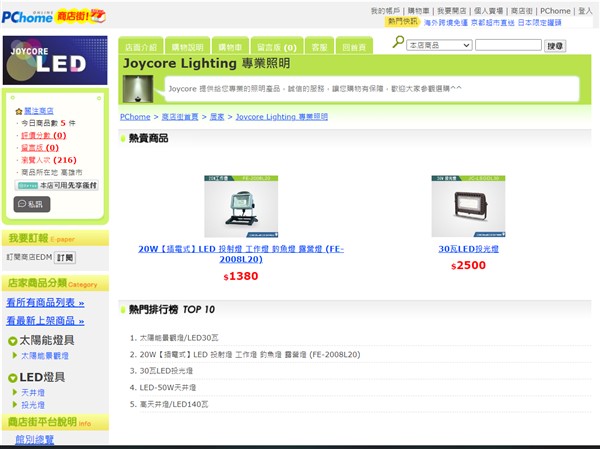Click the $2500 price
600x449 pixels.
coord(468,265)
